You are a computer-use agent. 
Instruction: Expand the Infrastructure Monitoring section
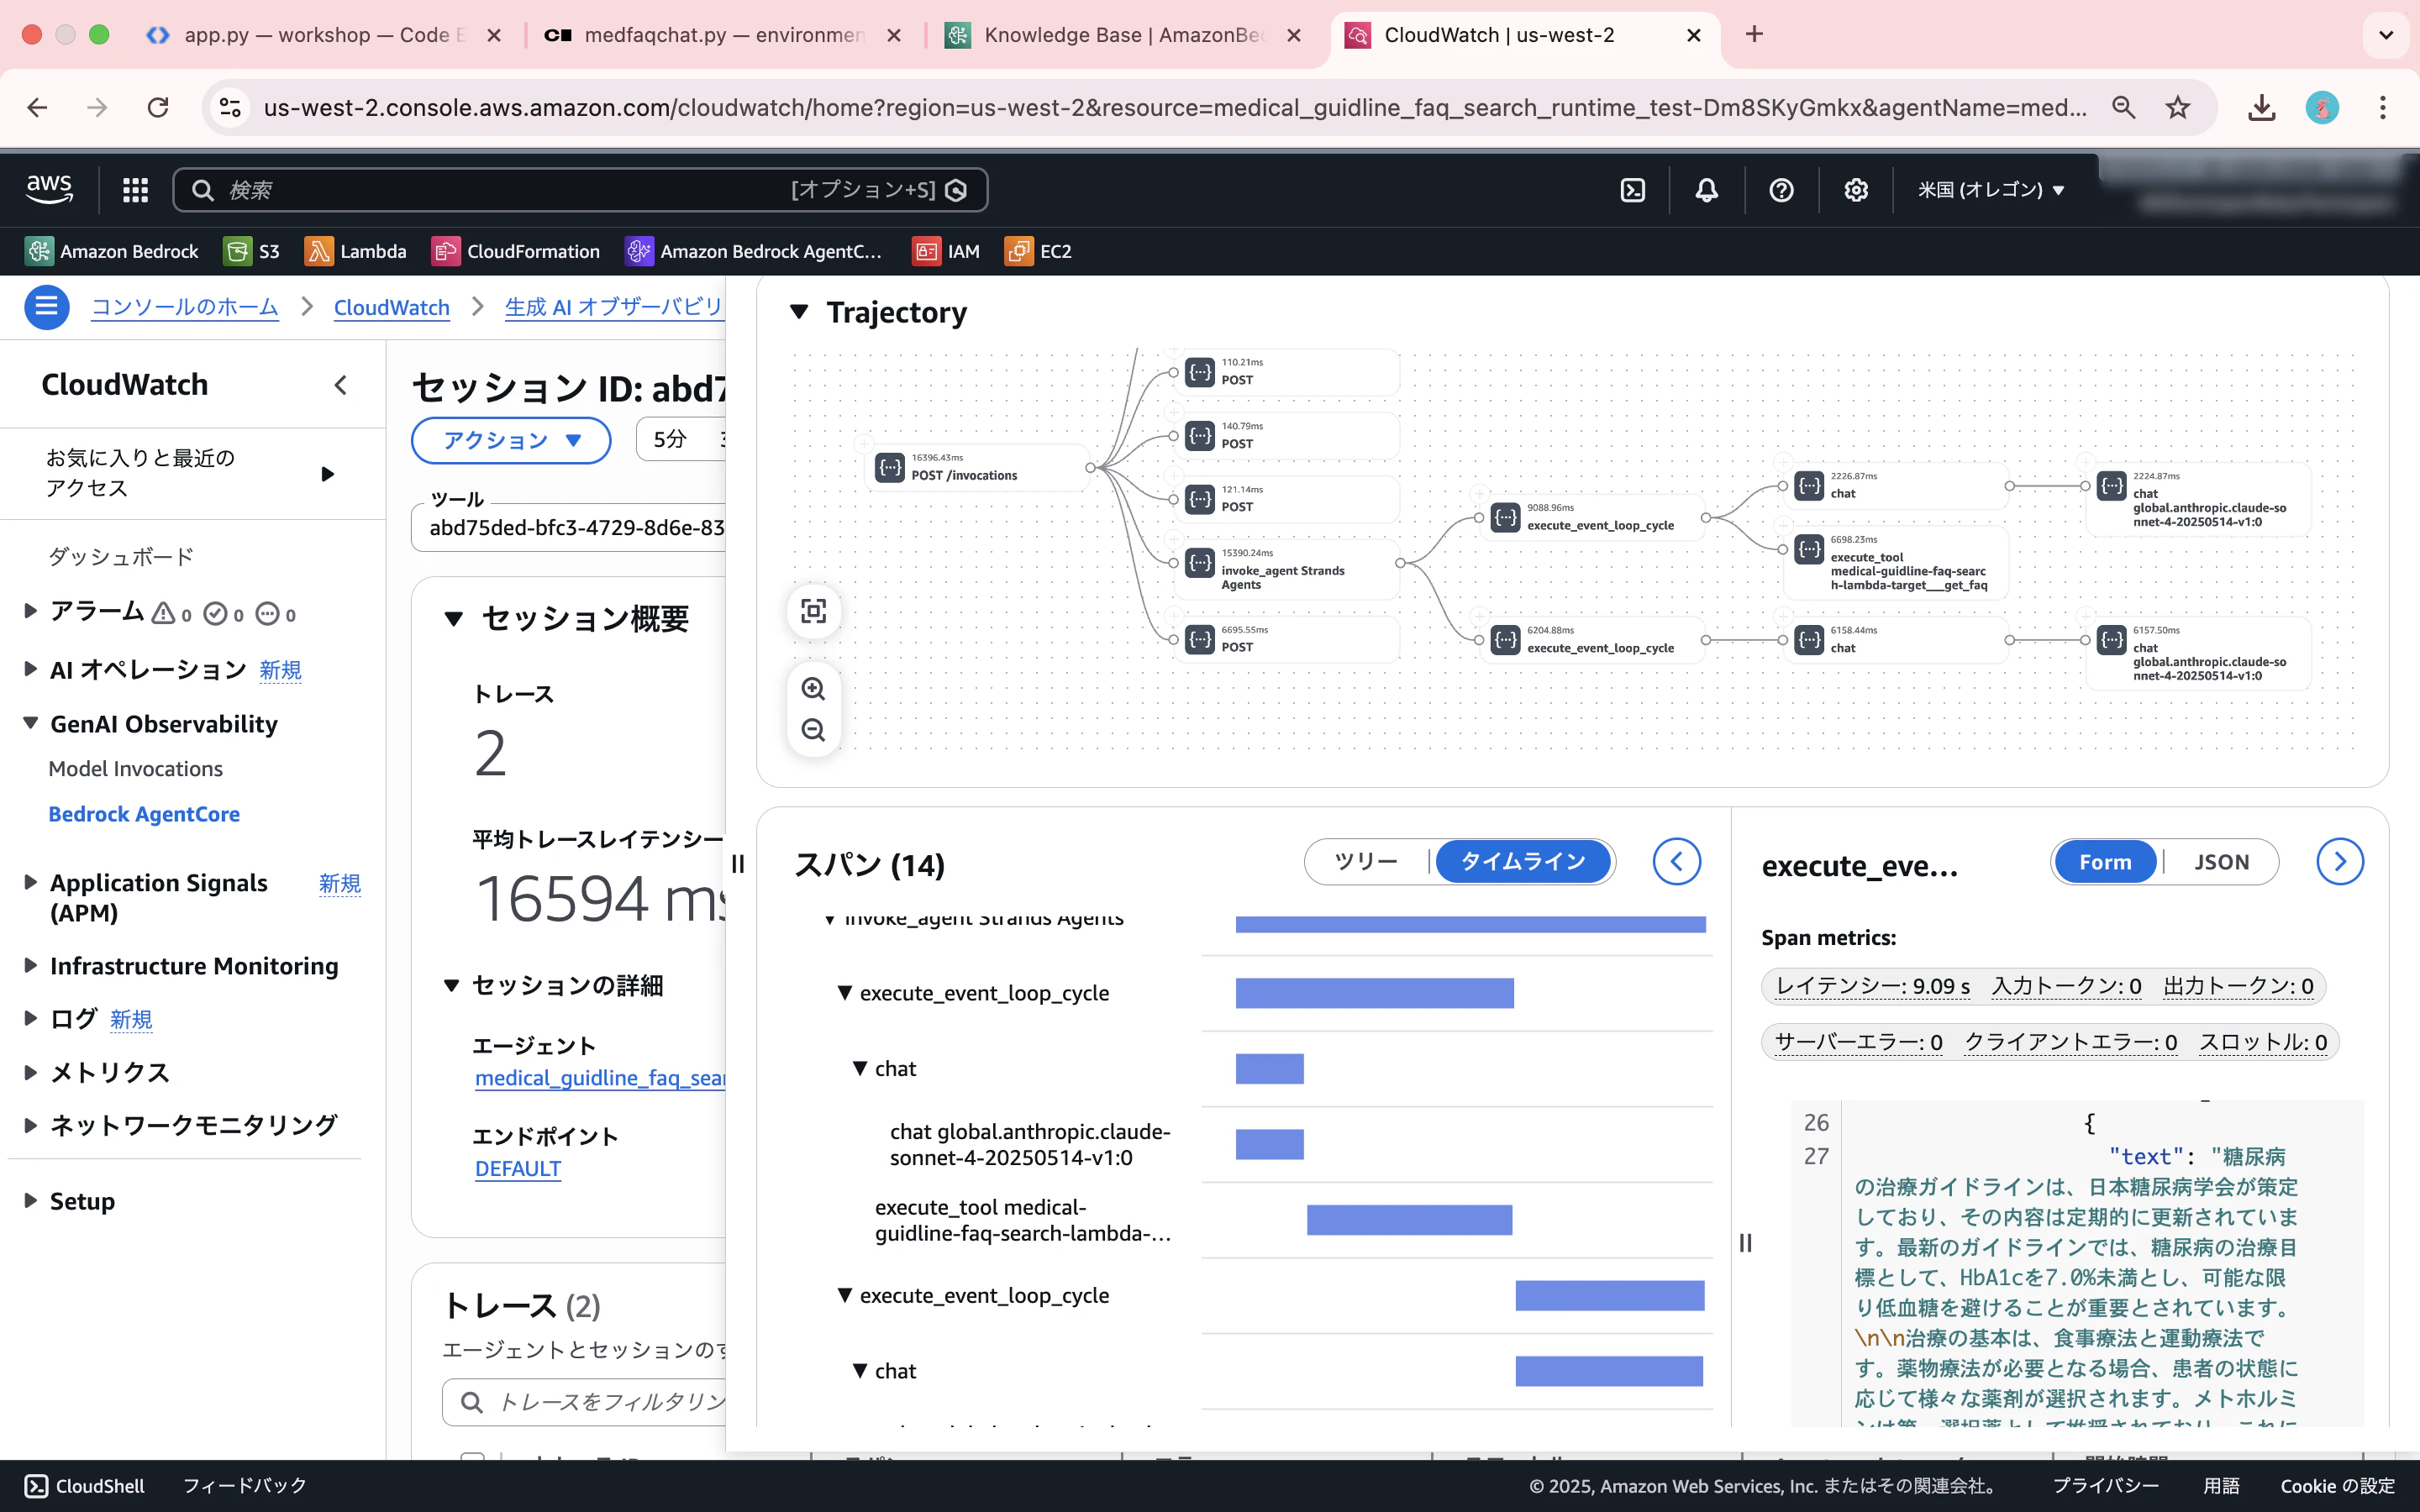point(30,965)
